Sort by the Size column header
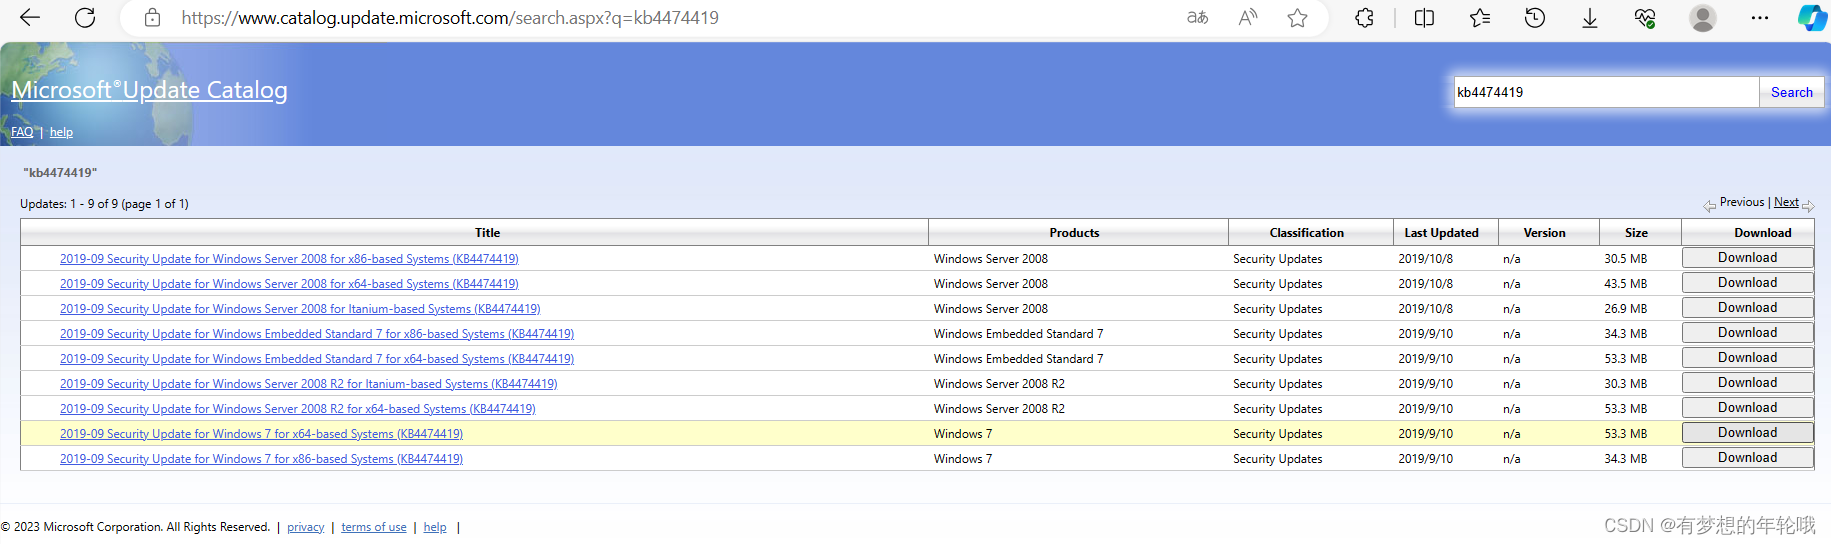The height and width of the screenshot is (544, 1831). tap(1636, 233)
